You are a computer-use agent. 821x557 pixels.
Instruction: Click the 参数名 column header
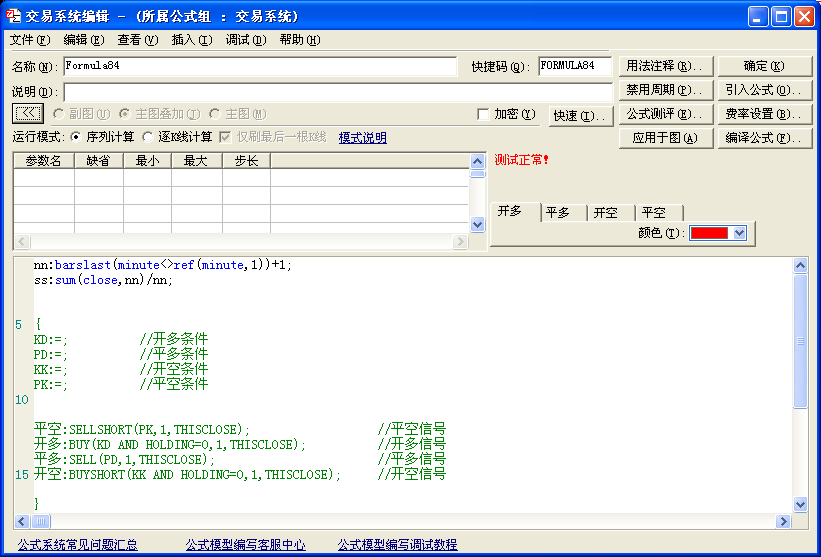(x=43, y=161)
